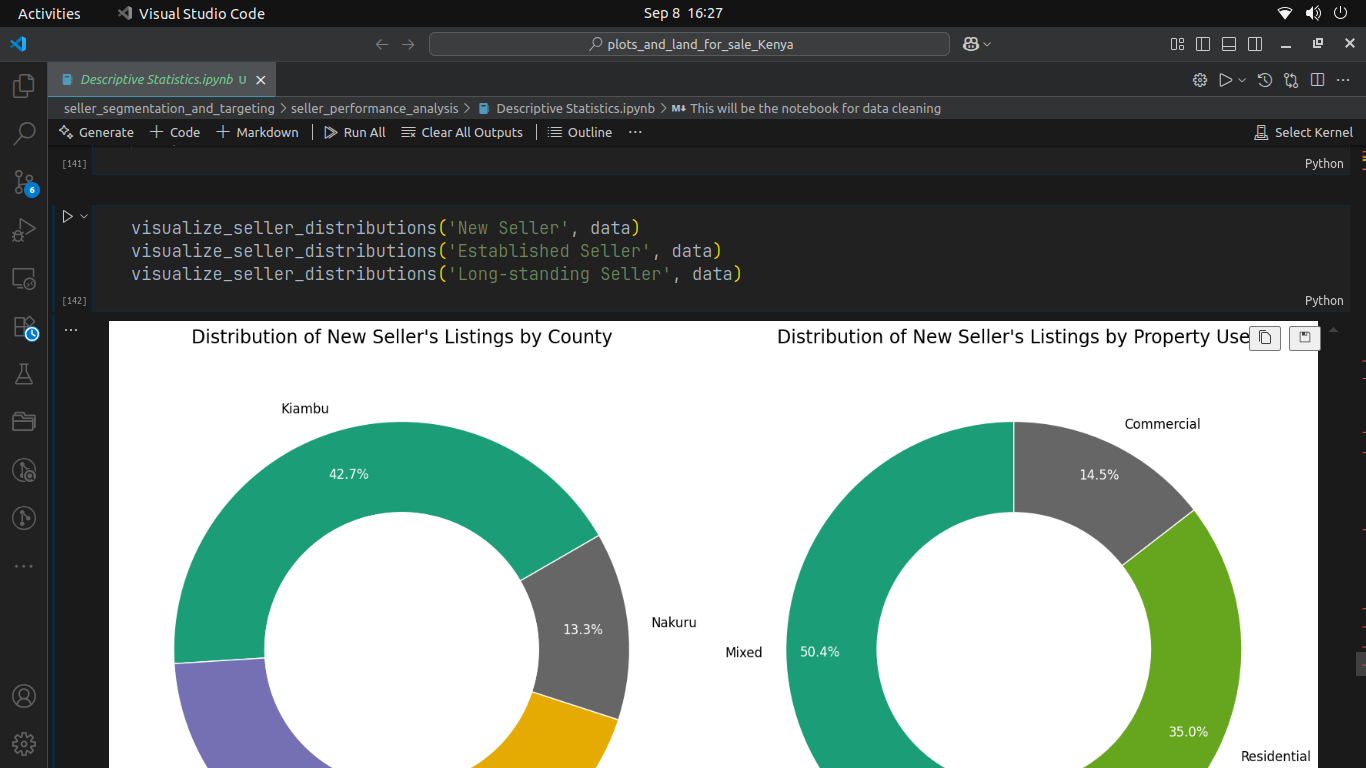Save the plot output image

[1305, 338]
